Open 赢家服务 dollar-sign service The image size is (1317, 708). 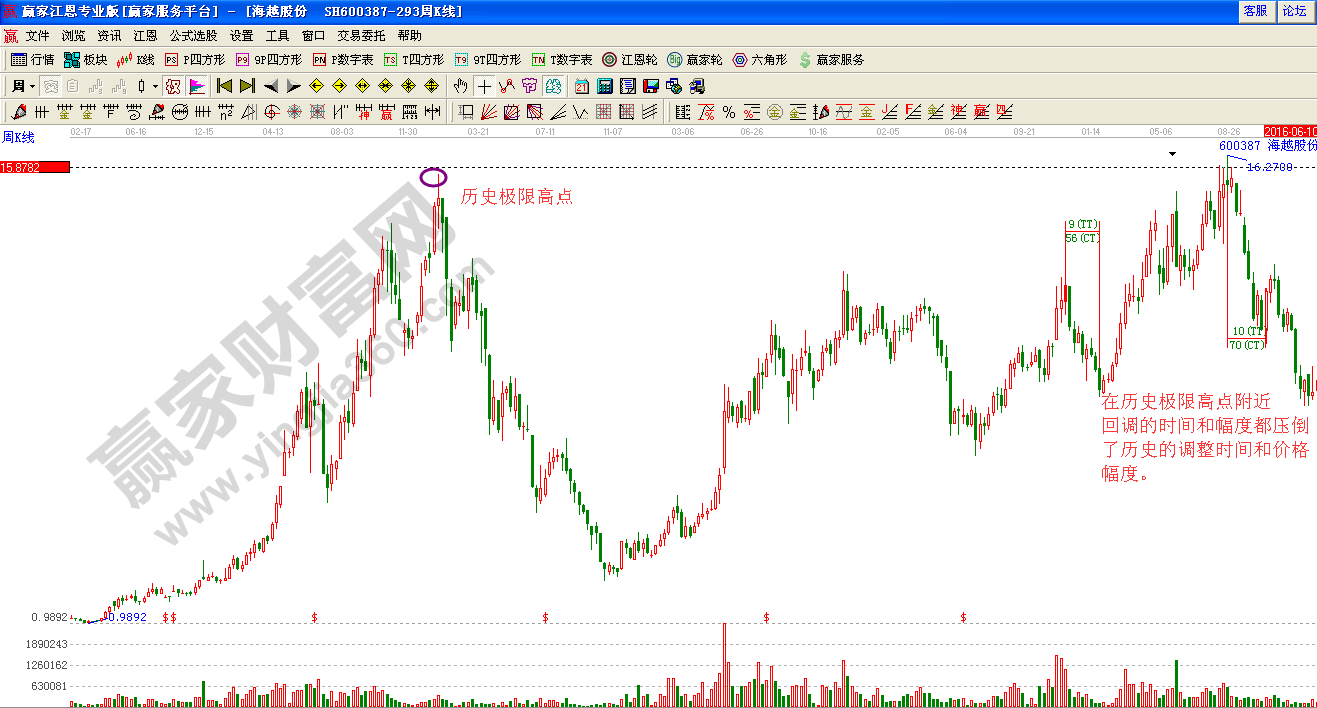(831, 60)
